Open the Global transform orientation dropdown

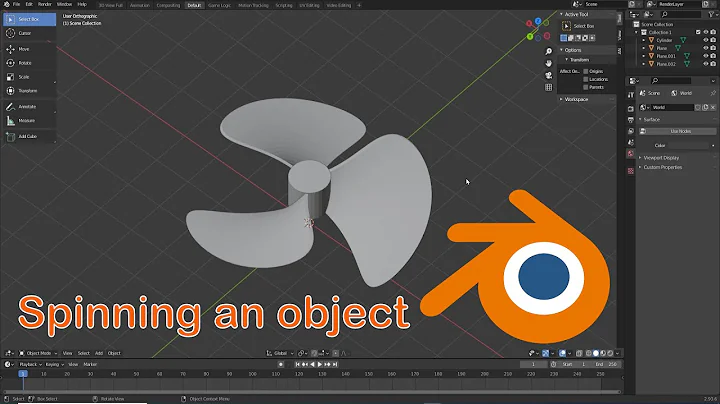click(x=280, y=353)
